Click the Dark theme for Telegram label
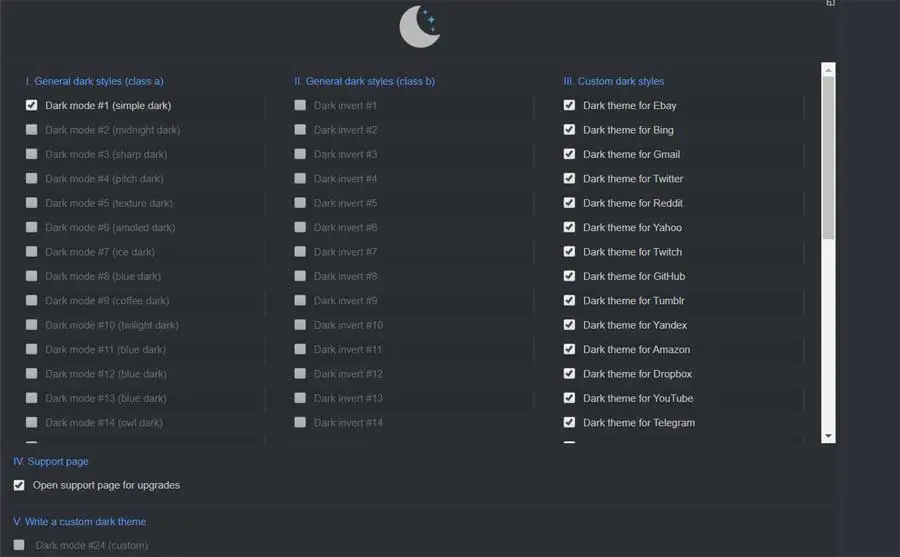Viewport: 900px width, 557px height. point(638,423)
